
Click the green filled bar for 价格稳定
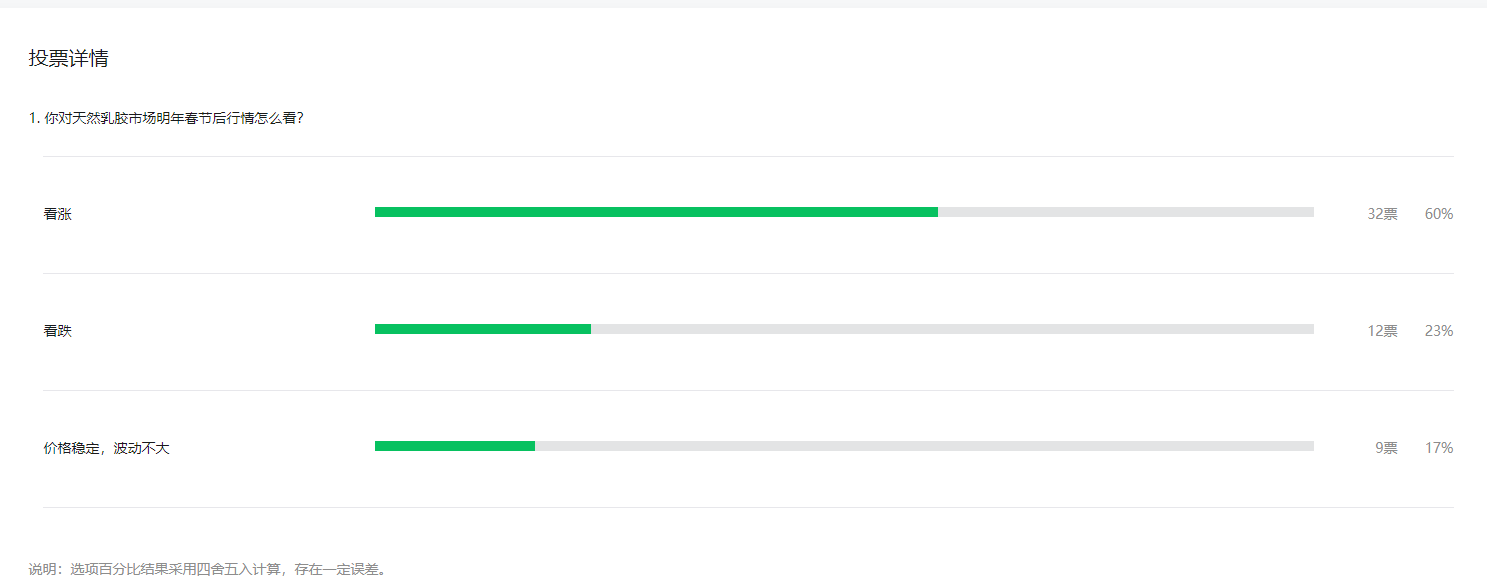tap(455, 446)
